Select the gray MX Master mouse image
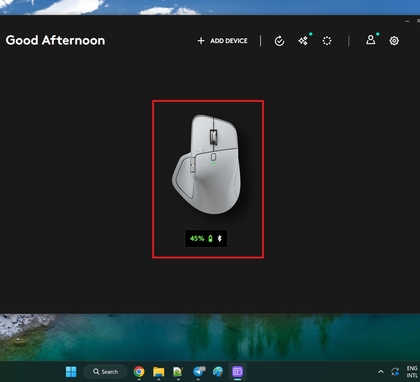This screenshot has width=420, height=382. 207,164
